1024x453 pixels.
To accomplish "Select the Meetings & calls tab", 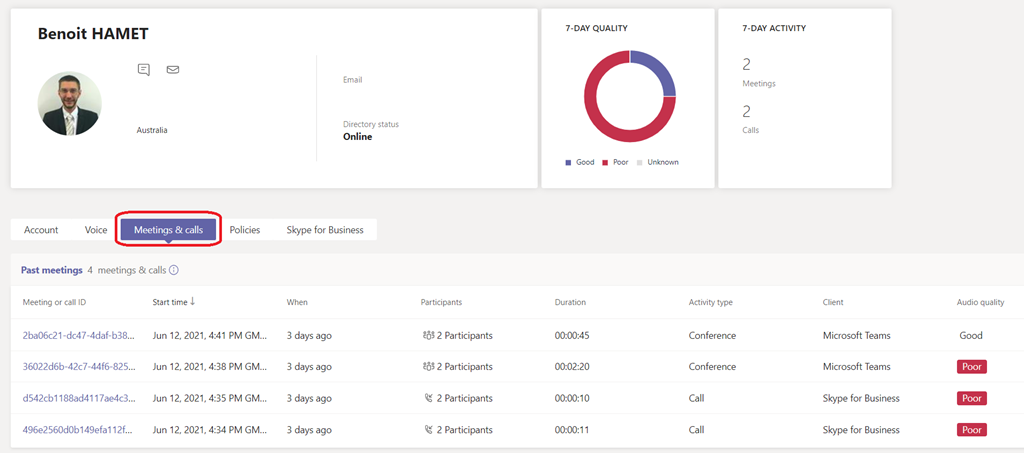I will (168, 230).
